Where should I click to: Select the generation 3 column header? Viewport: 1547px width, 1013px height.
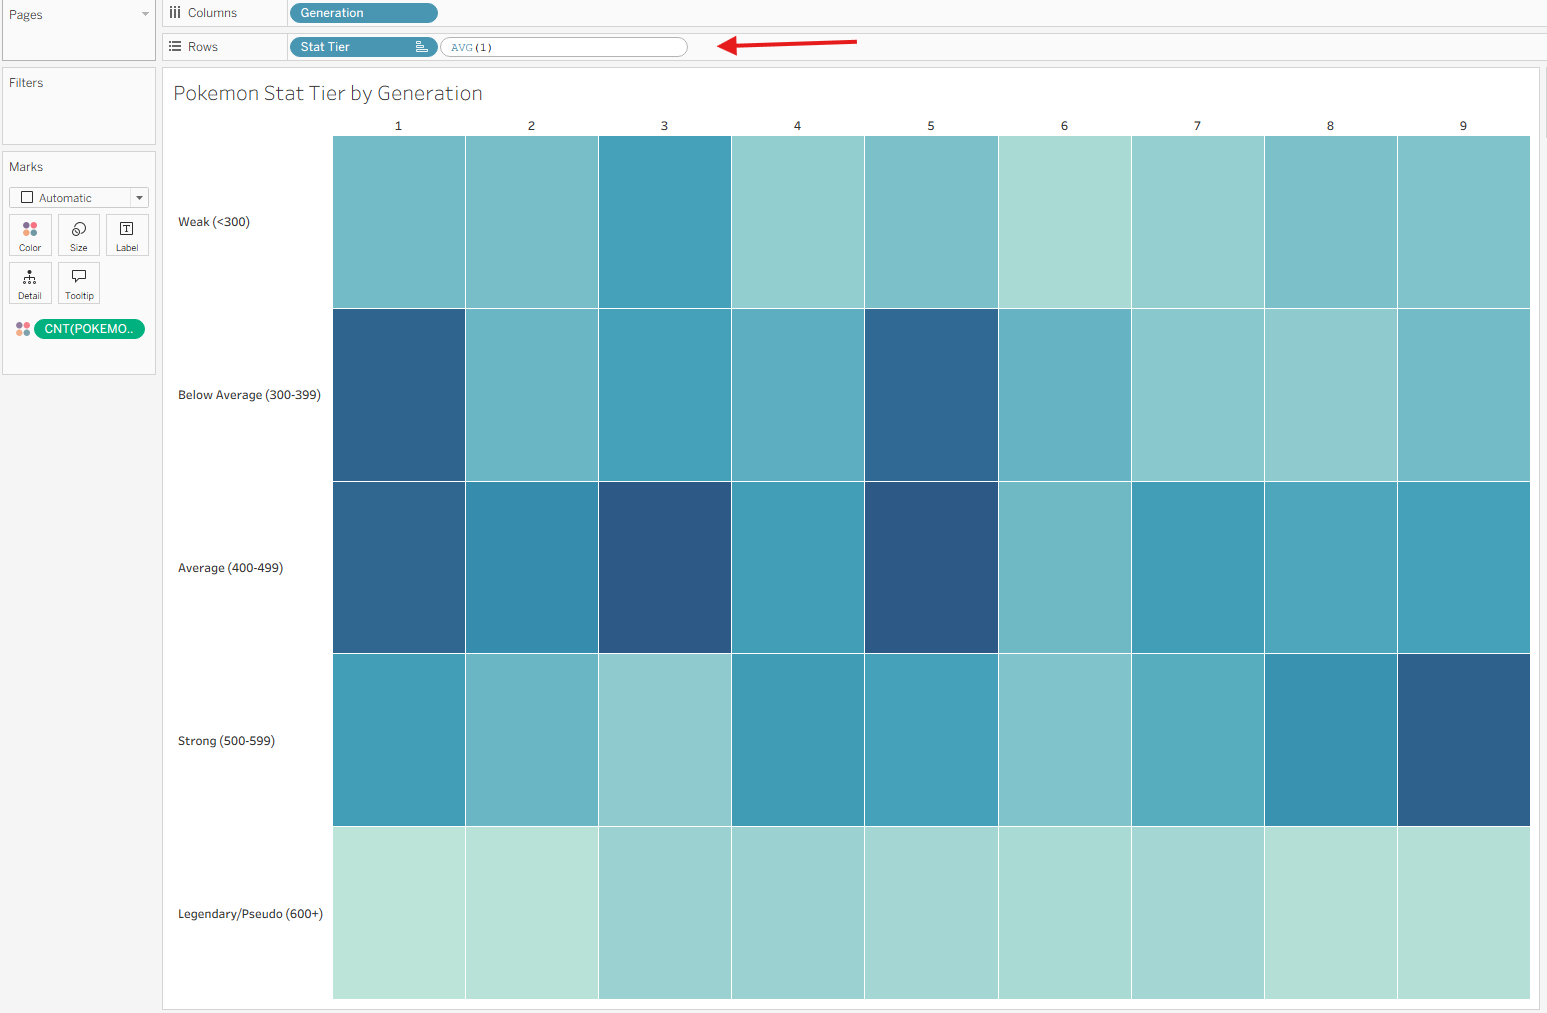click(x=664, y=126)
